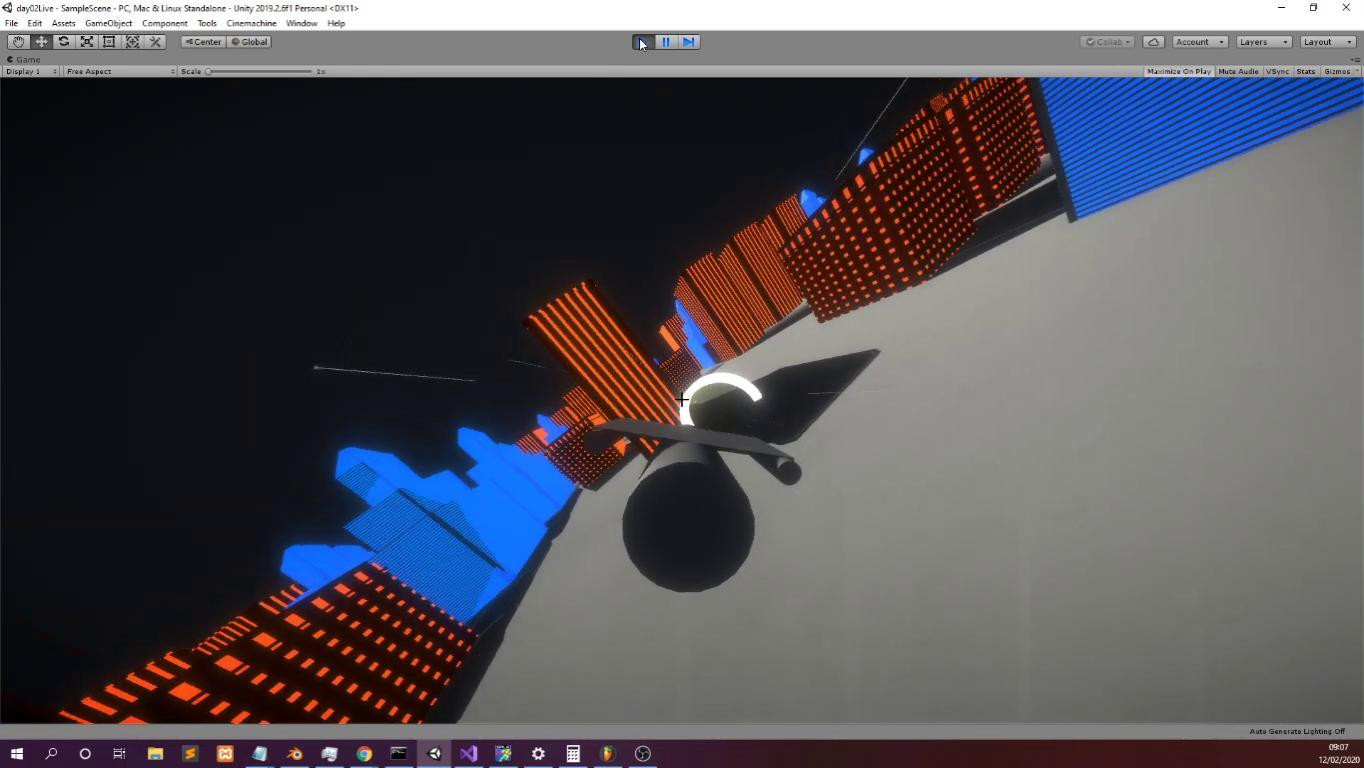Open the File menu
The width and height of the screenshot is (1364, 768).
11,23
